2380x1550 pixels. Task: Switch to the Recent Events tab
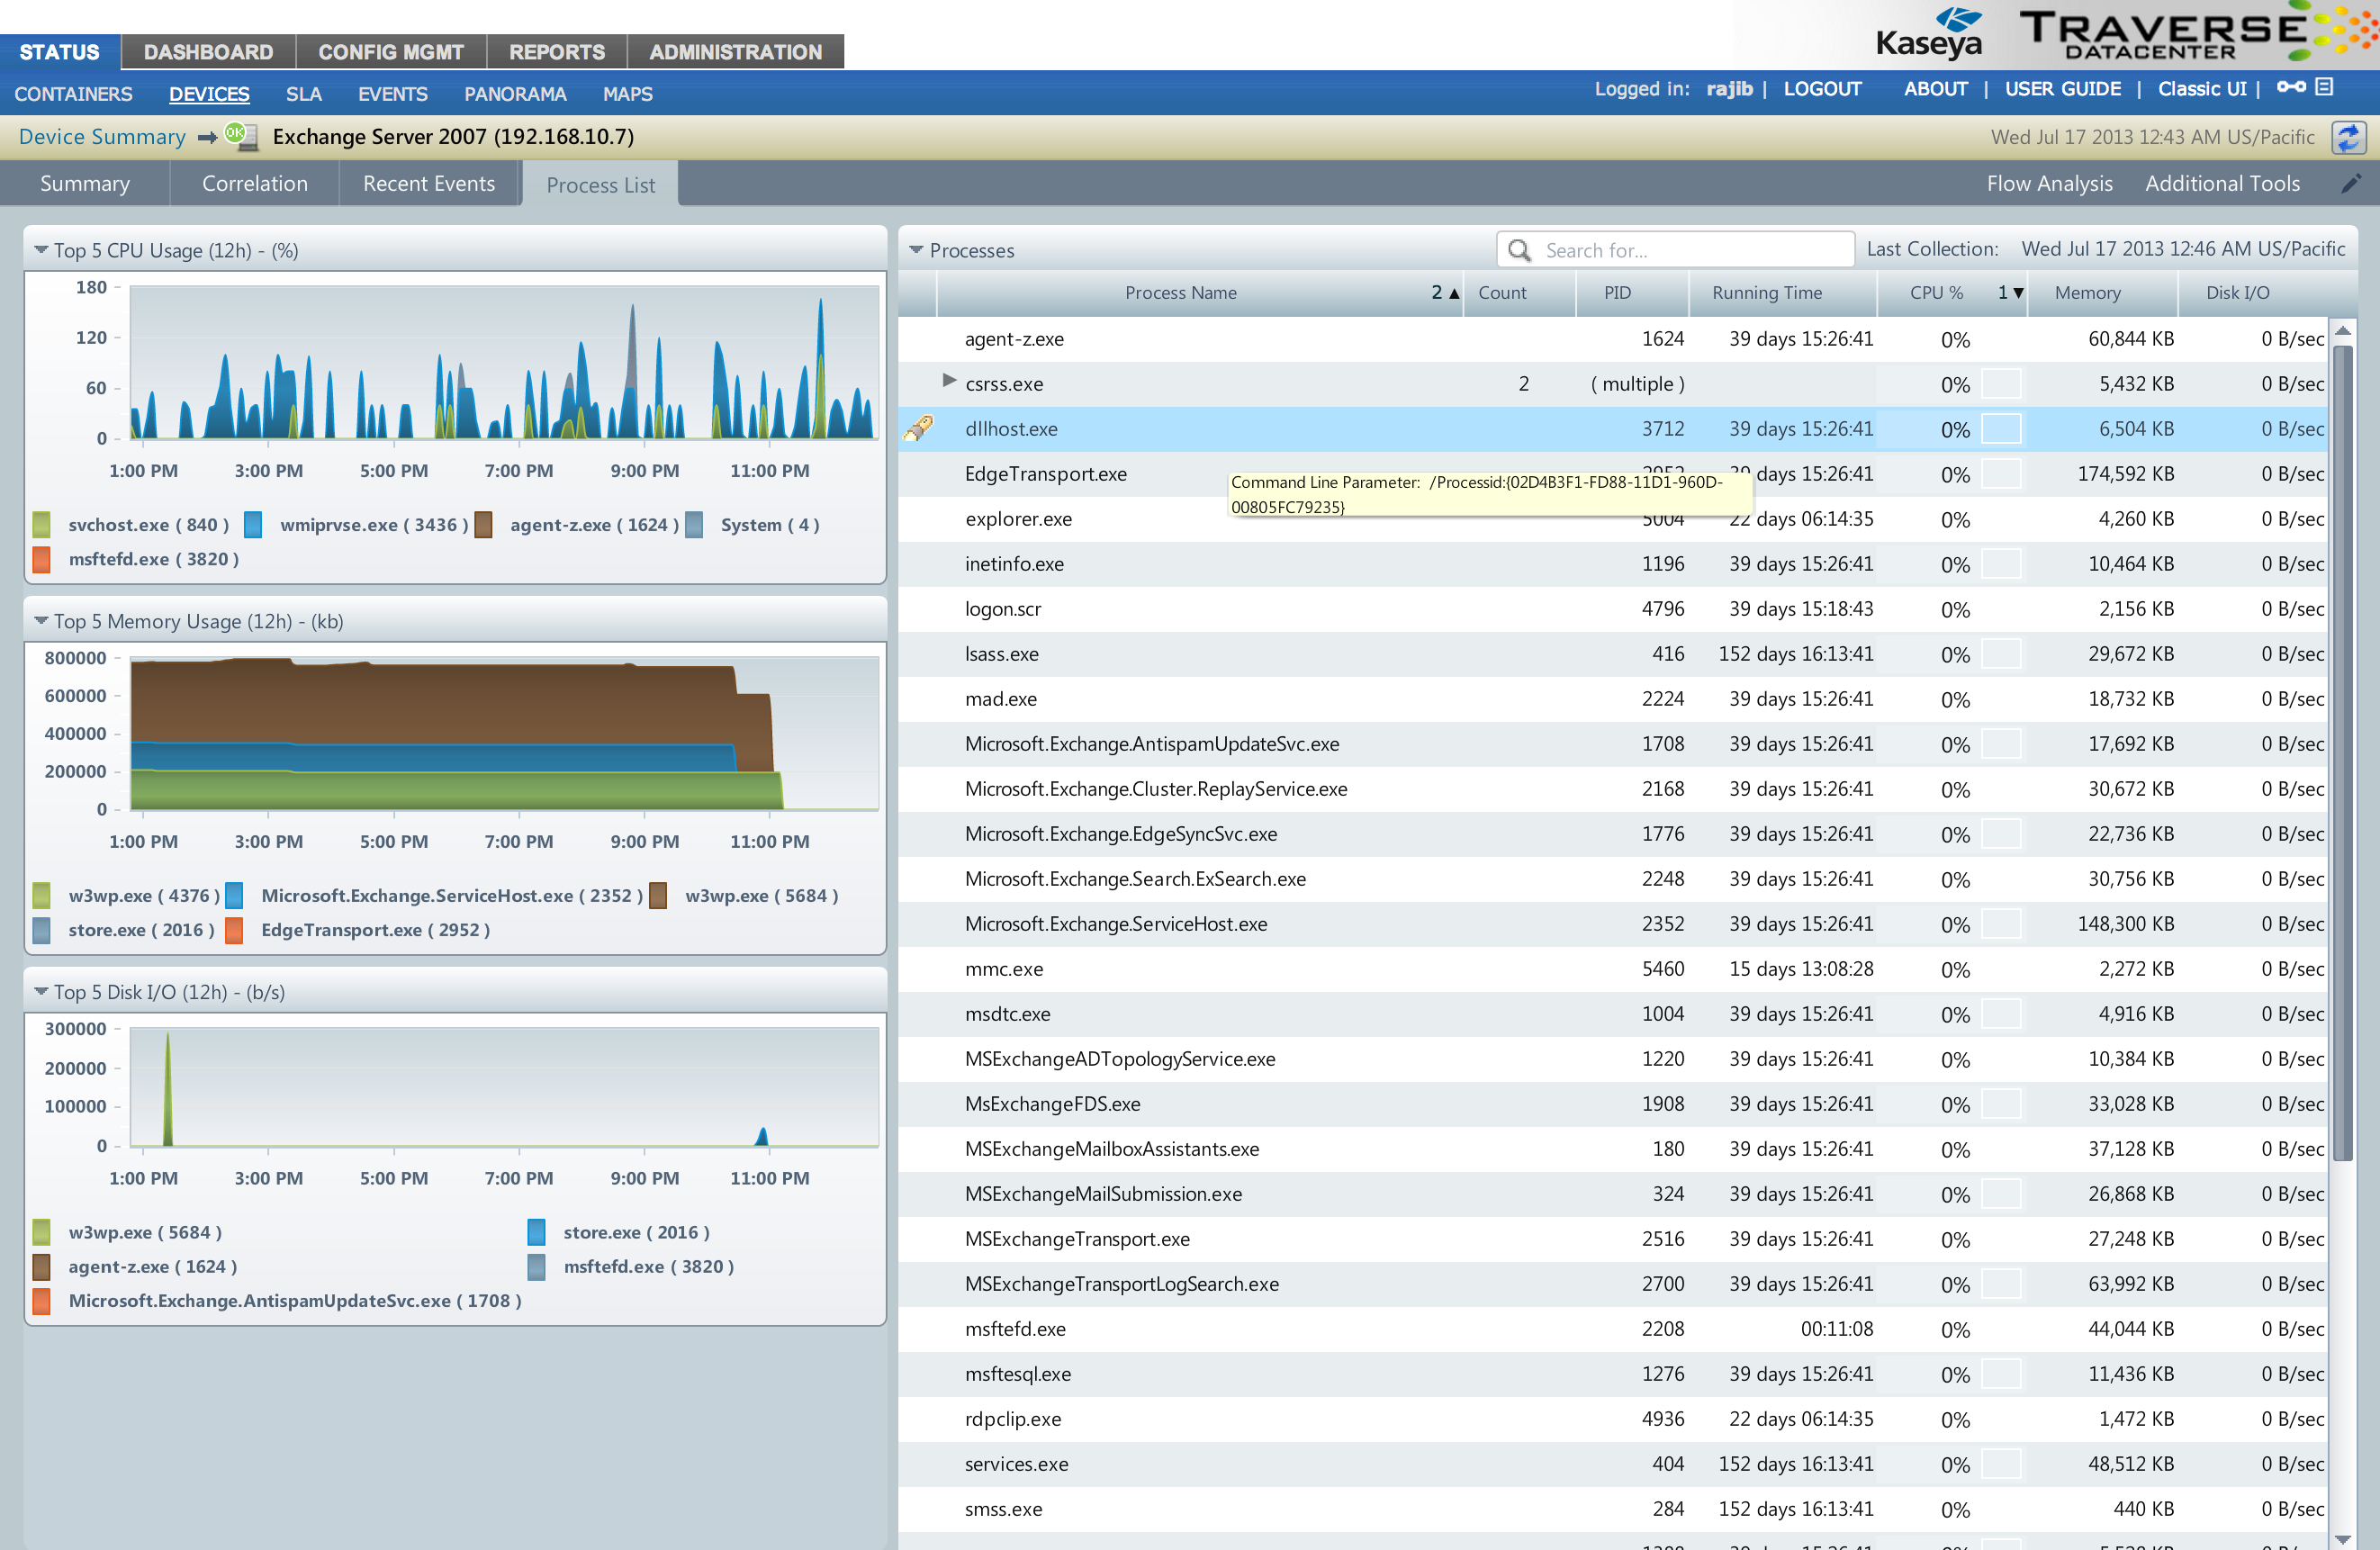[x=429, y=184]
